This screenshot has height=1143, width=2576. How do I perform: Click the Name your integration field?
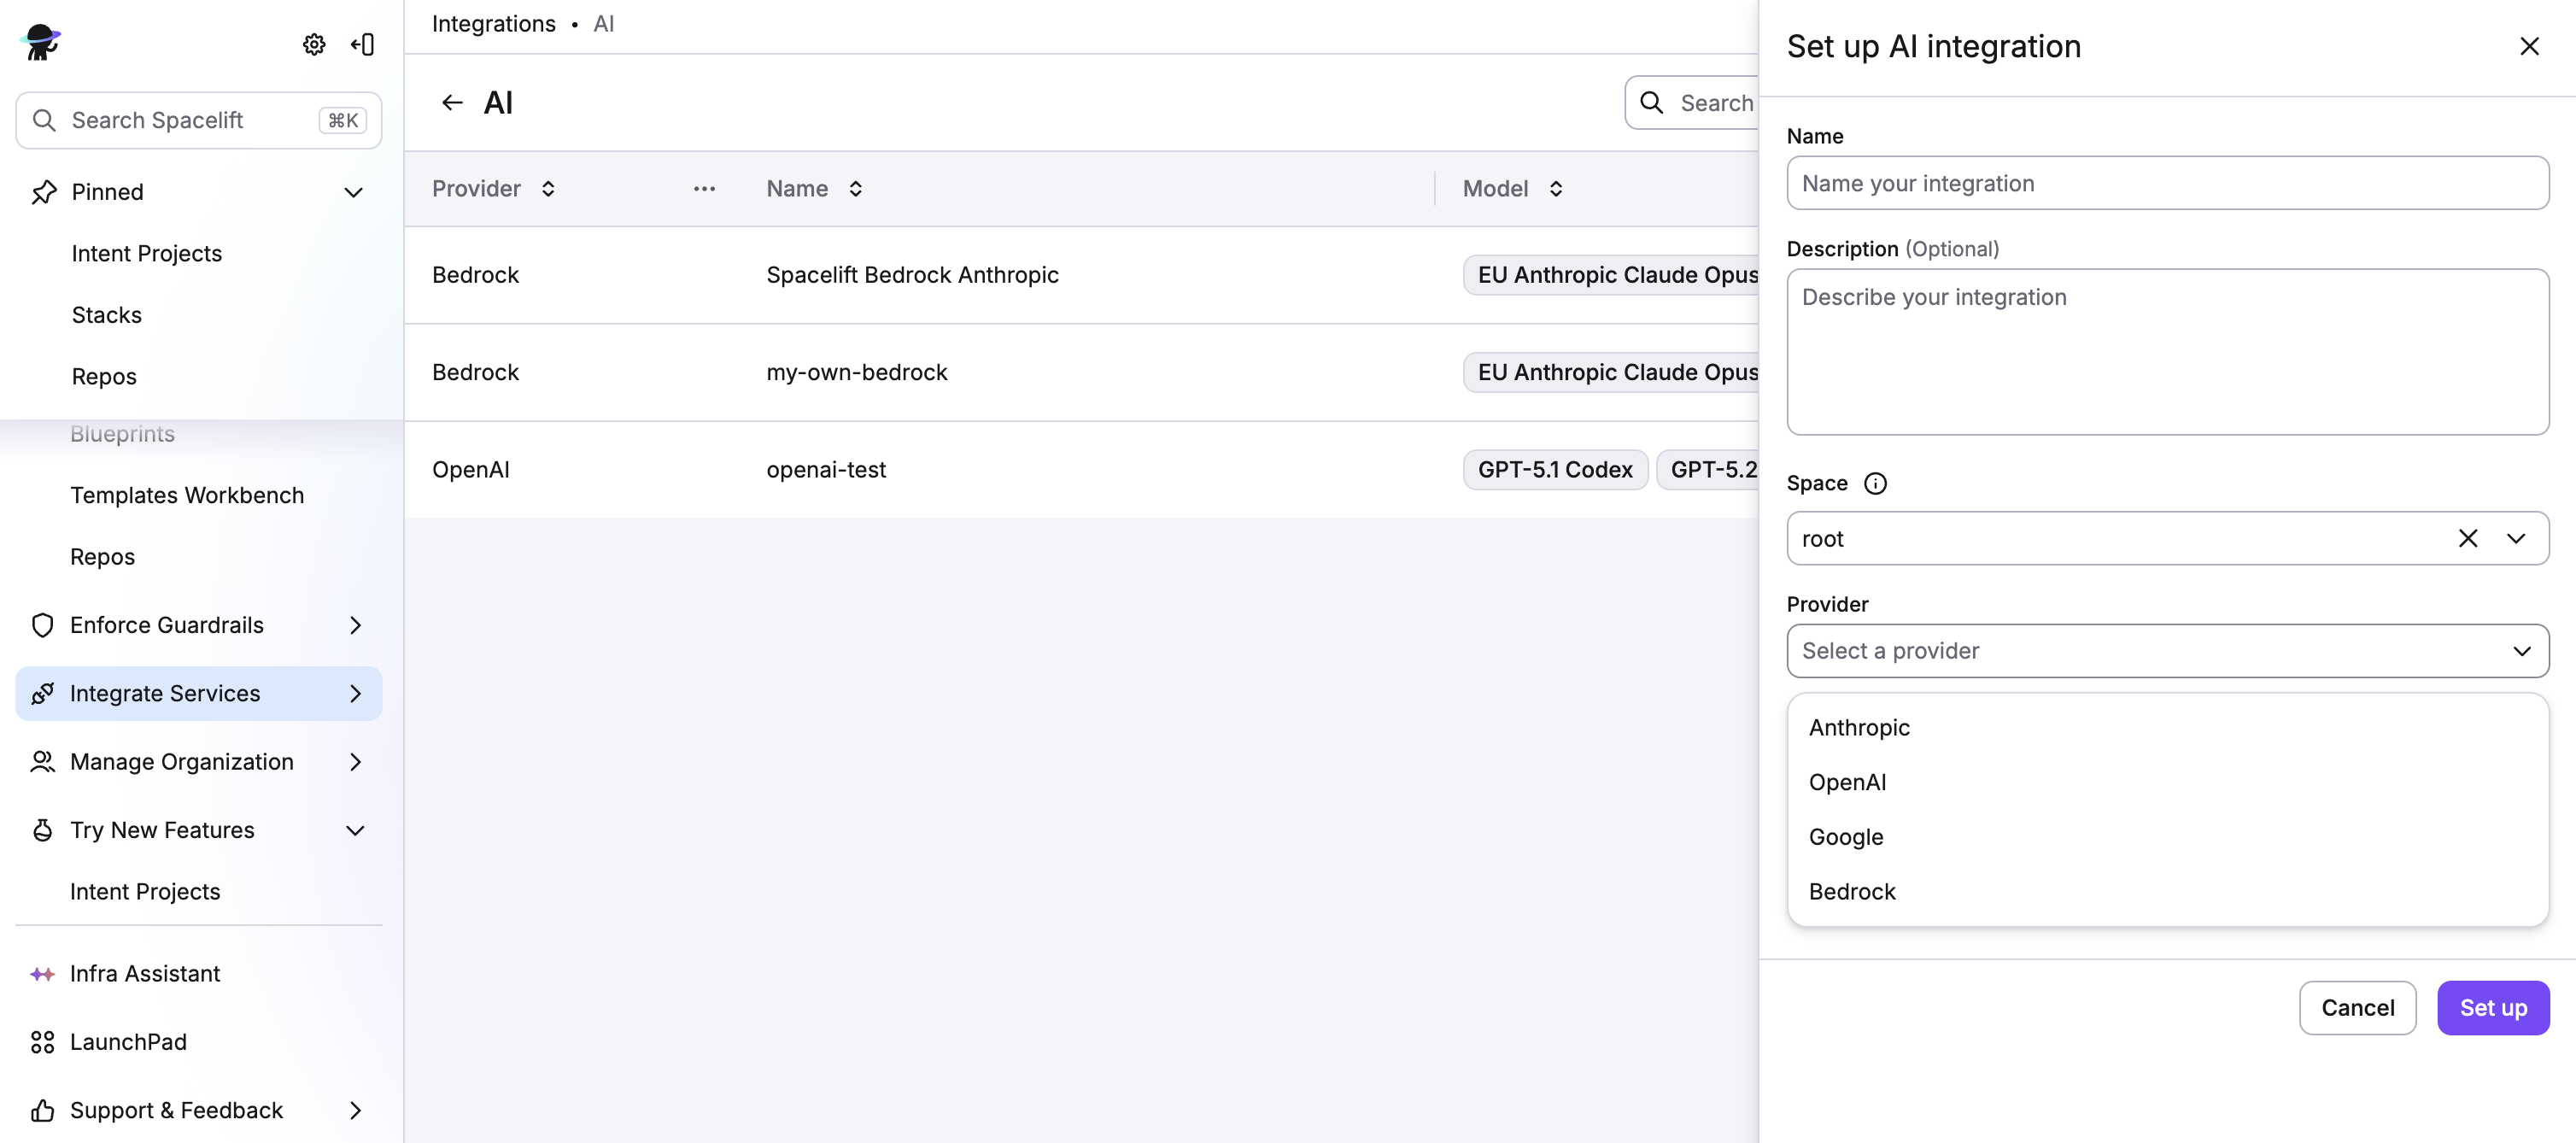pos(2167,183)
